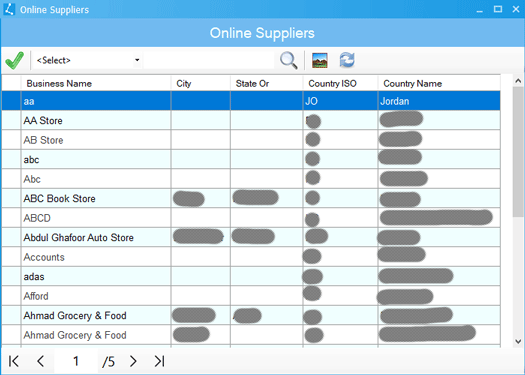Sort by State Or column header
This screenshot has height=375, width=525.
click(267, 83)
